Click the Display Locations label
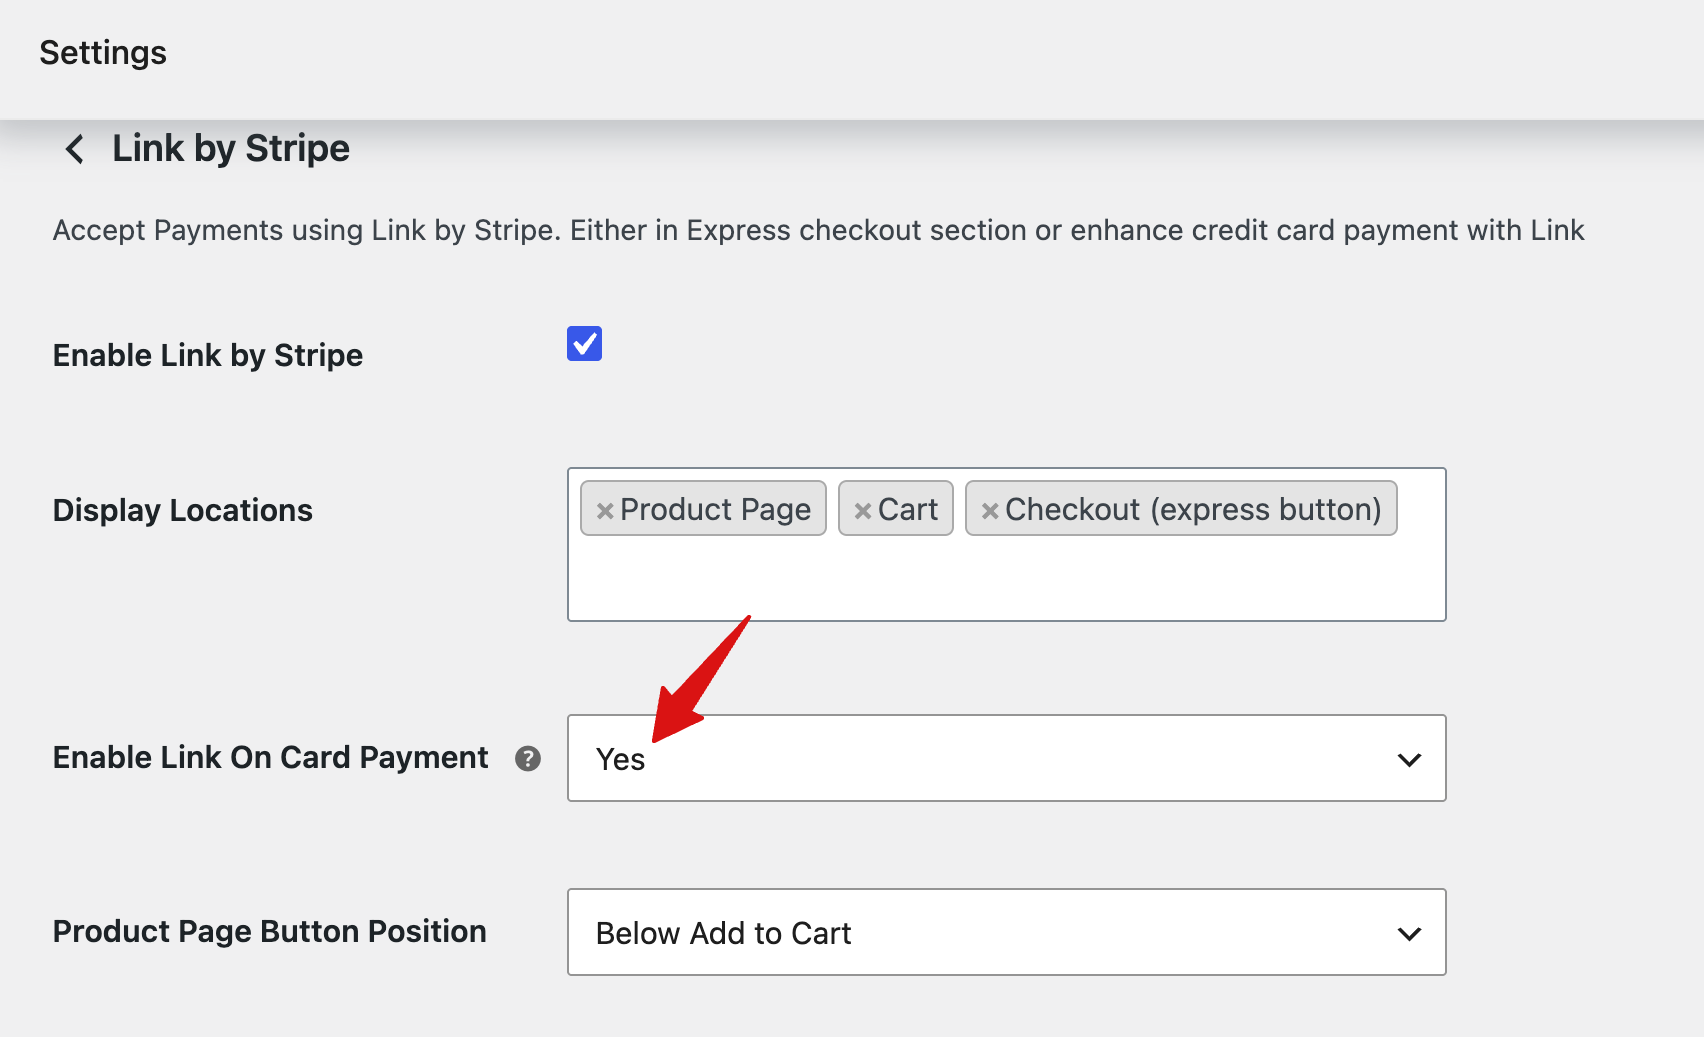The image size is (1704, 1037). click(183, 510)
